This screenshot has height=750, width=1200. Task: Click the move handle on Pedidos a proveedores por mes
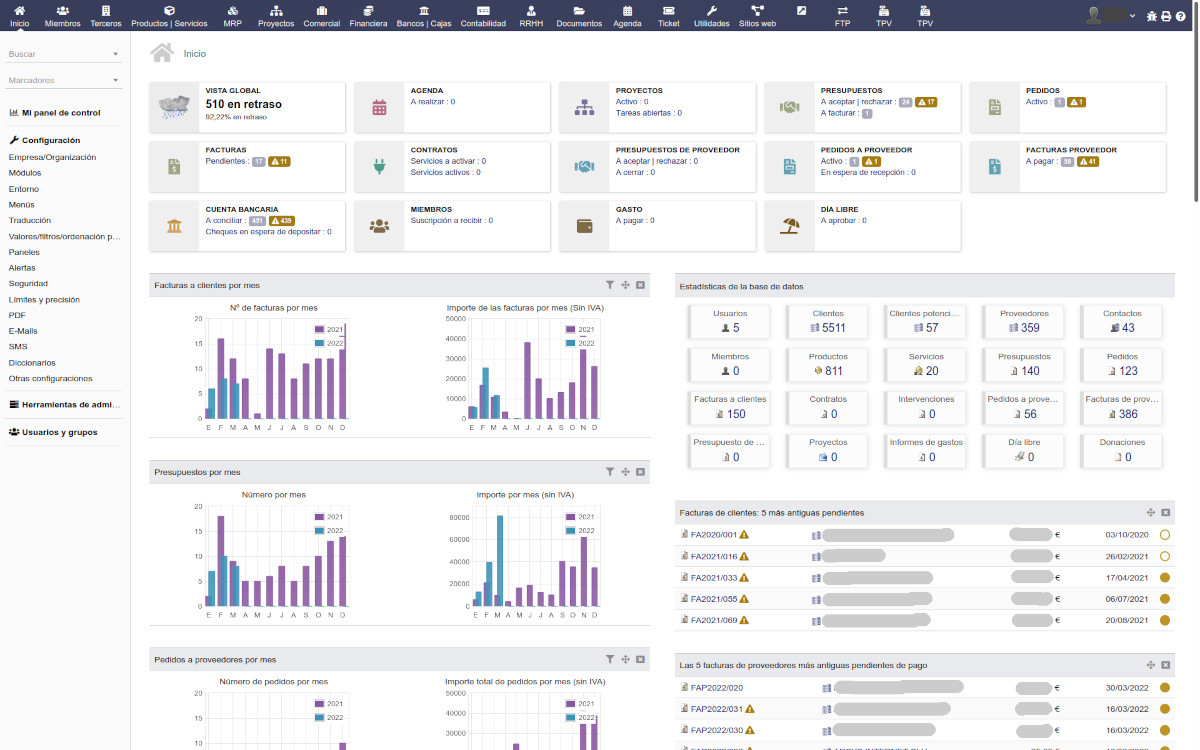tap(625, 659)
